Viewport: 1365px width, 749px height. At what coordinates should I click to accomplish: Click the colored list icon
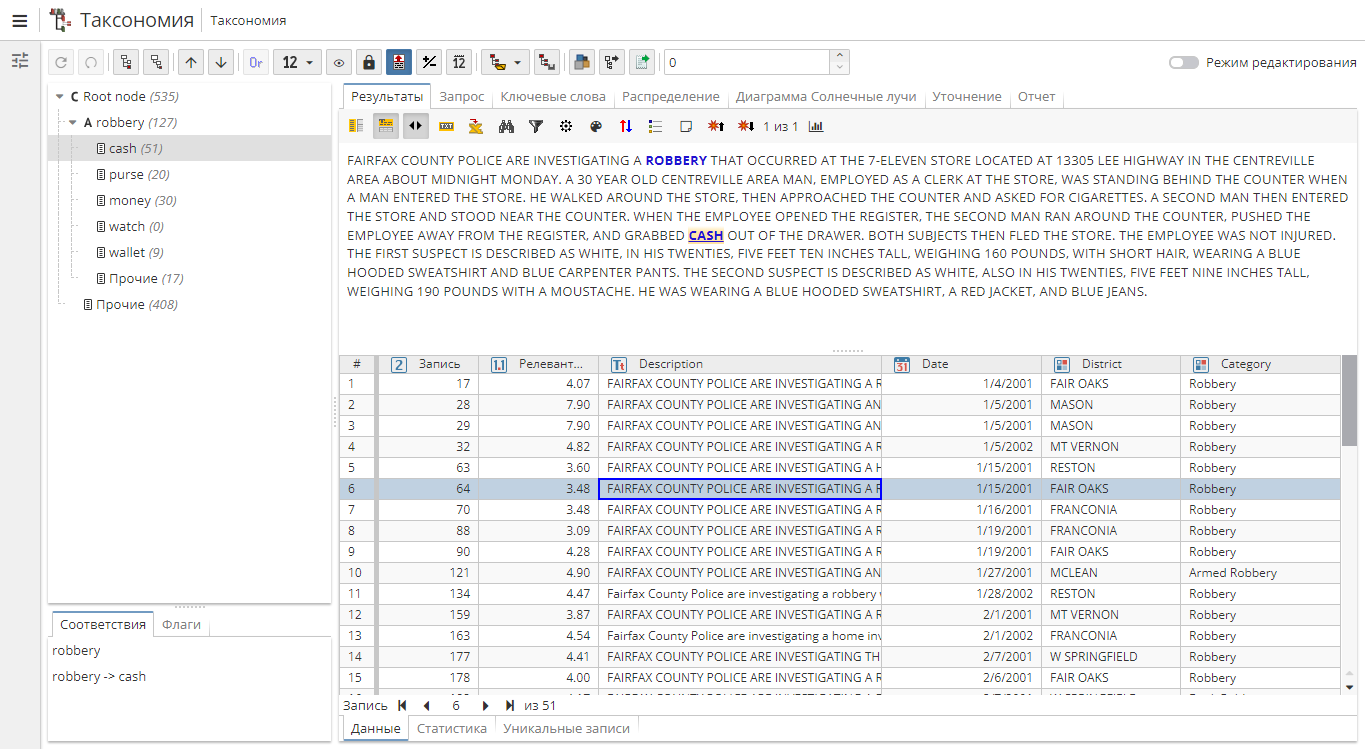tap(656, 126)
